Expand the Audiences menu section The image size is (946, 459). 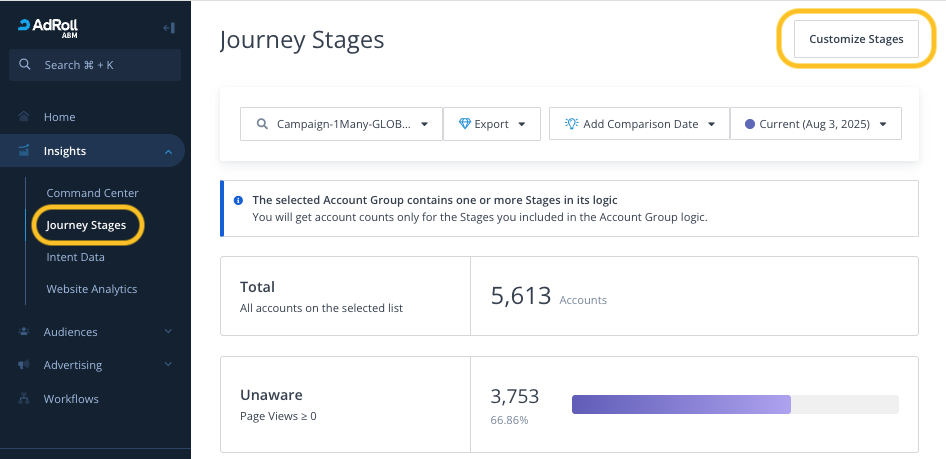(x=168, y=332)
